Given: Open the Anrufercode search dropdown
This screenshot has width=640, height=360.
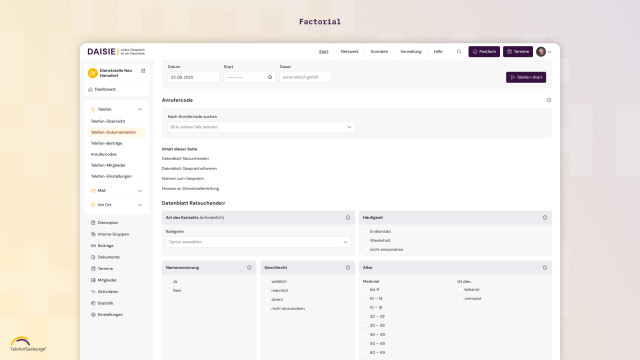Looking at the screenshot, I should pos(261,127).
